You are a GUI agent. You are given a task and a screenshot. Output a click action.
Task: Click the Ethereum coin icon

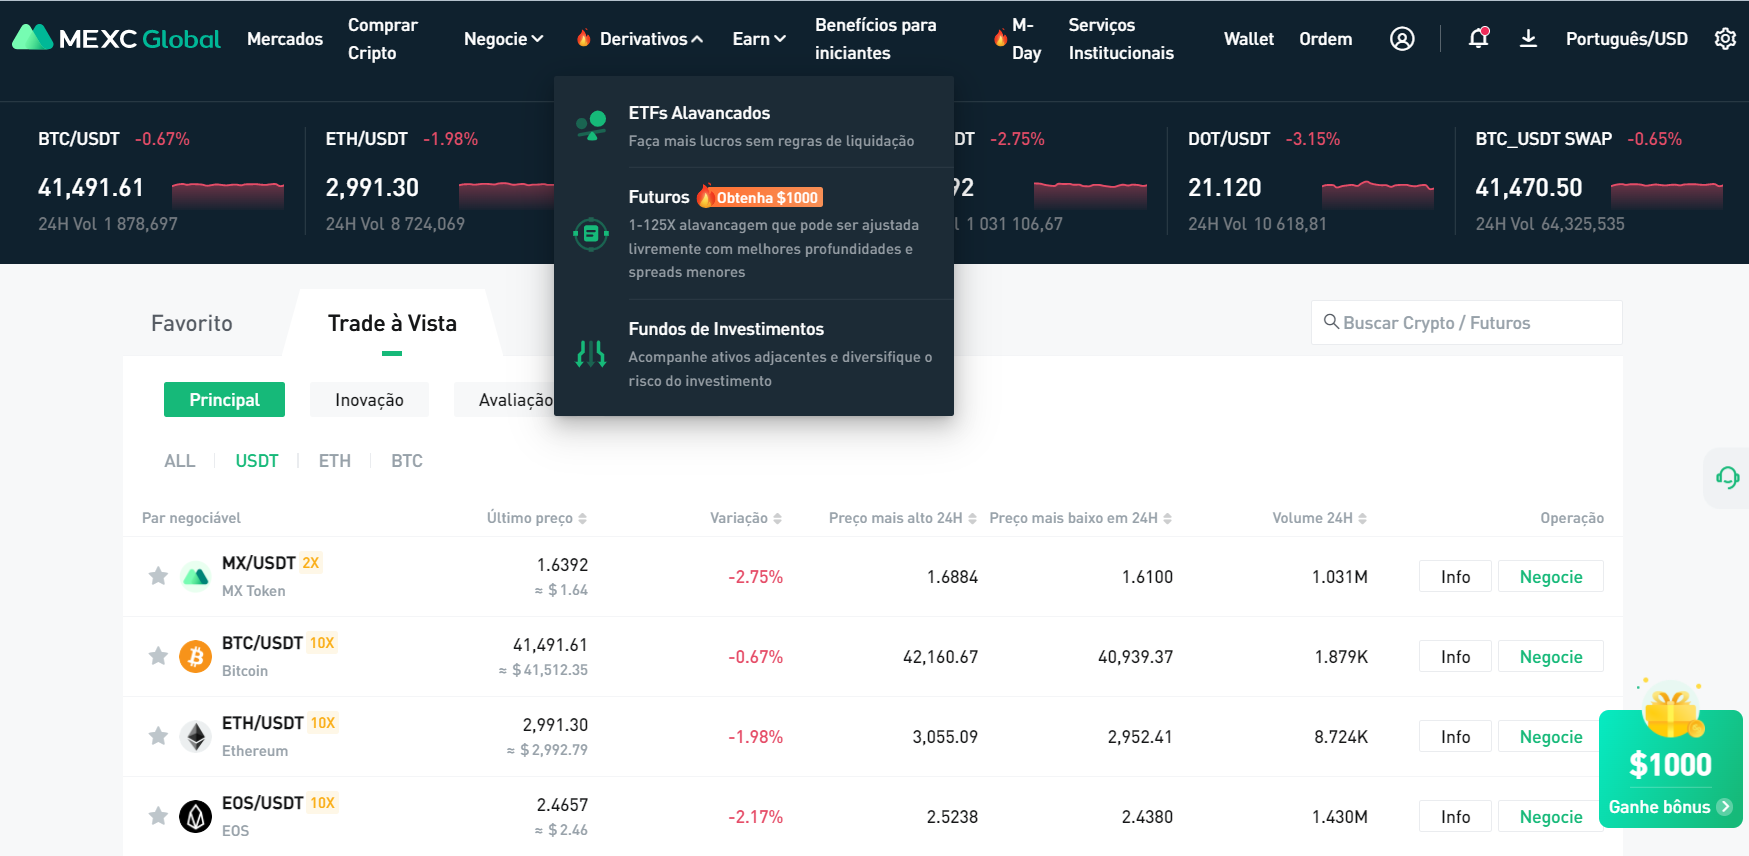195,736
